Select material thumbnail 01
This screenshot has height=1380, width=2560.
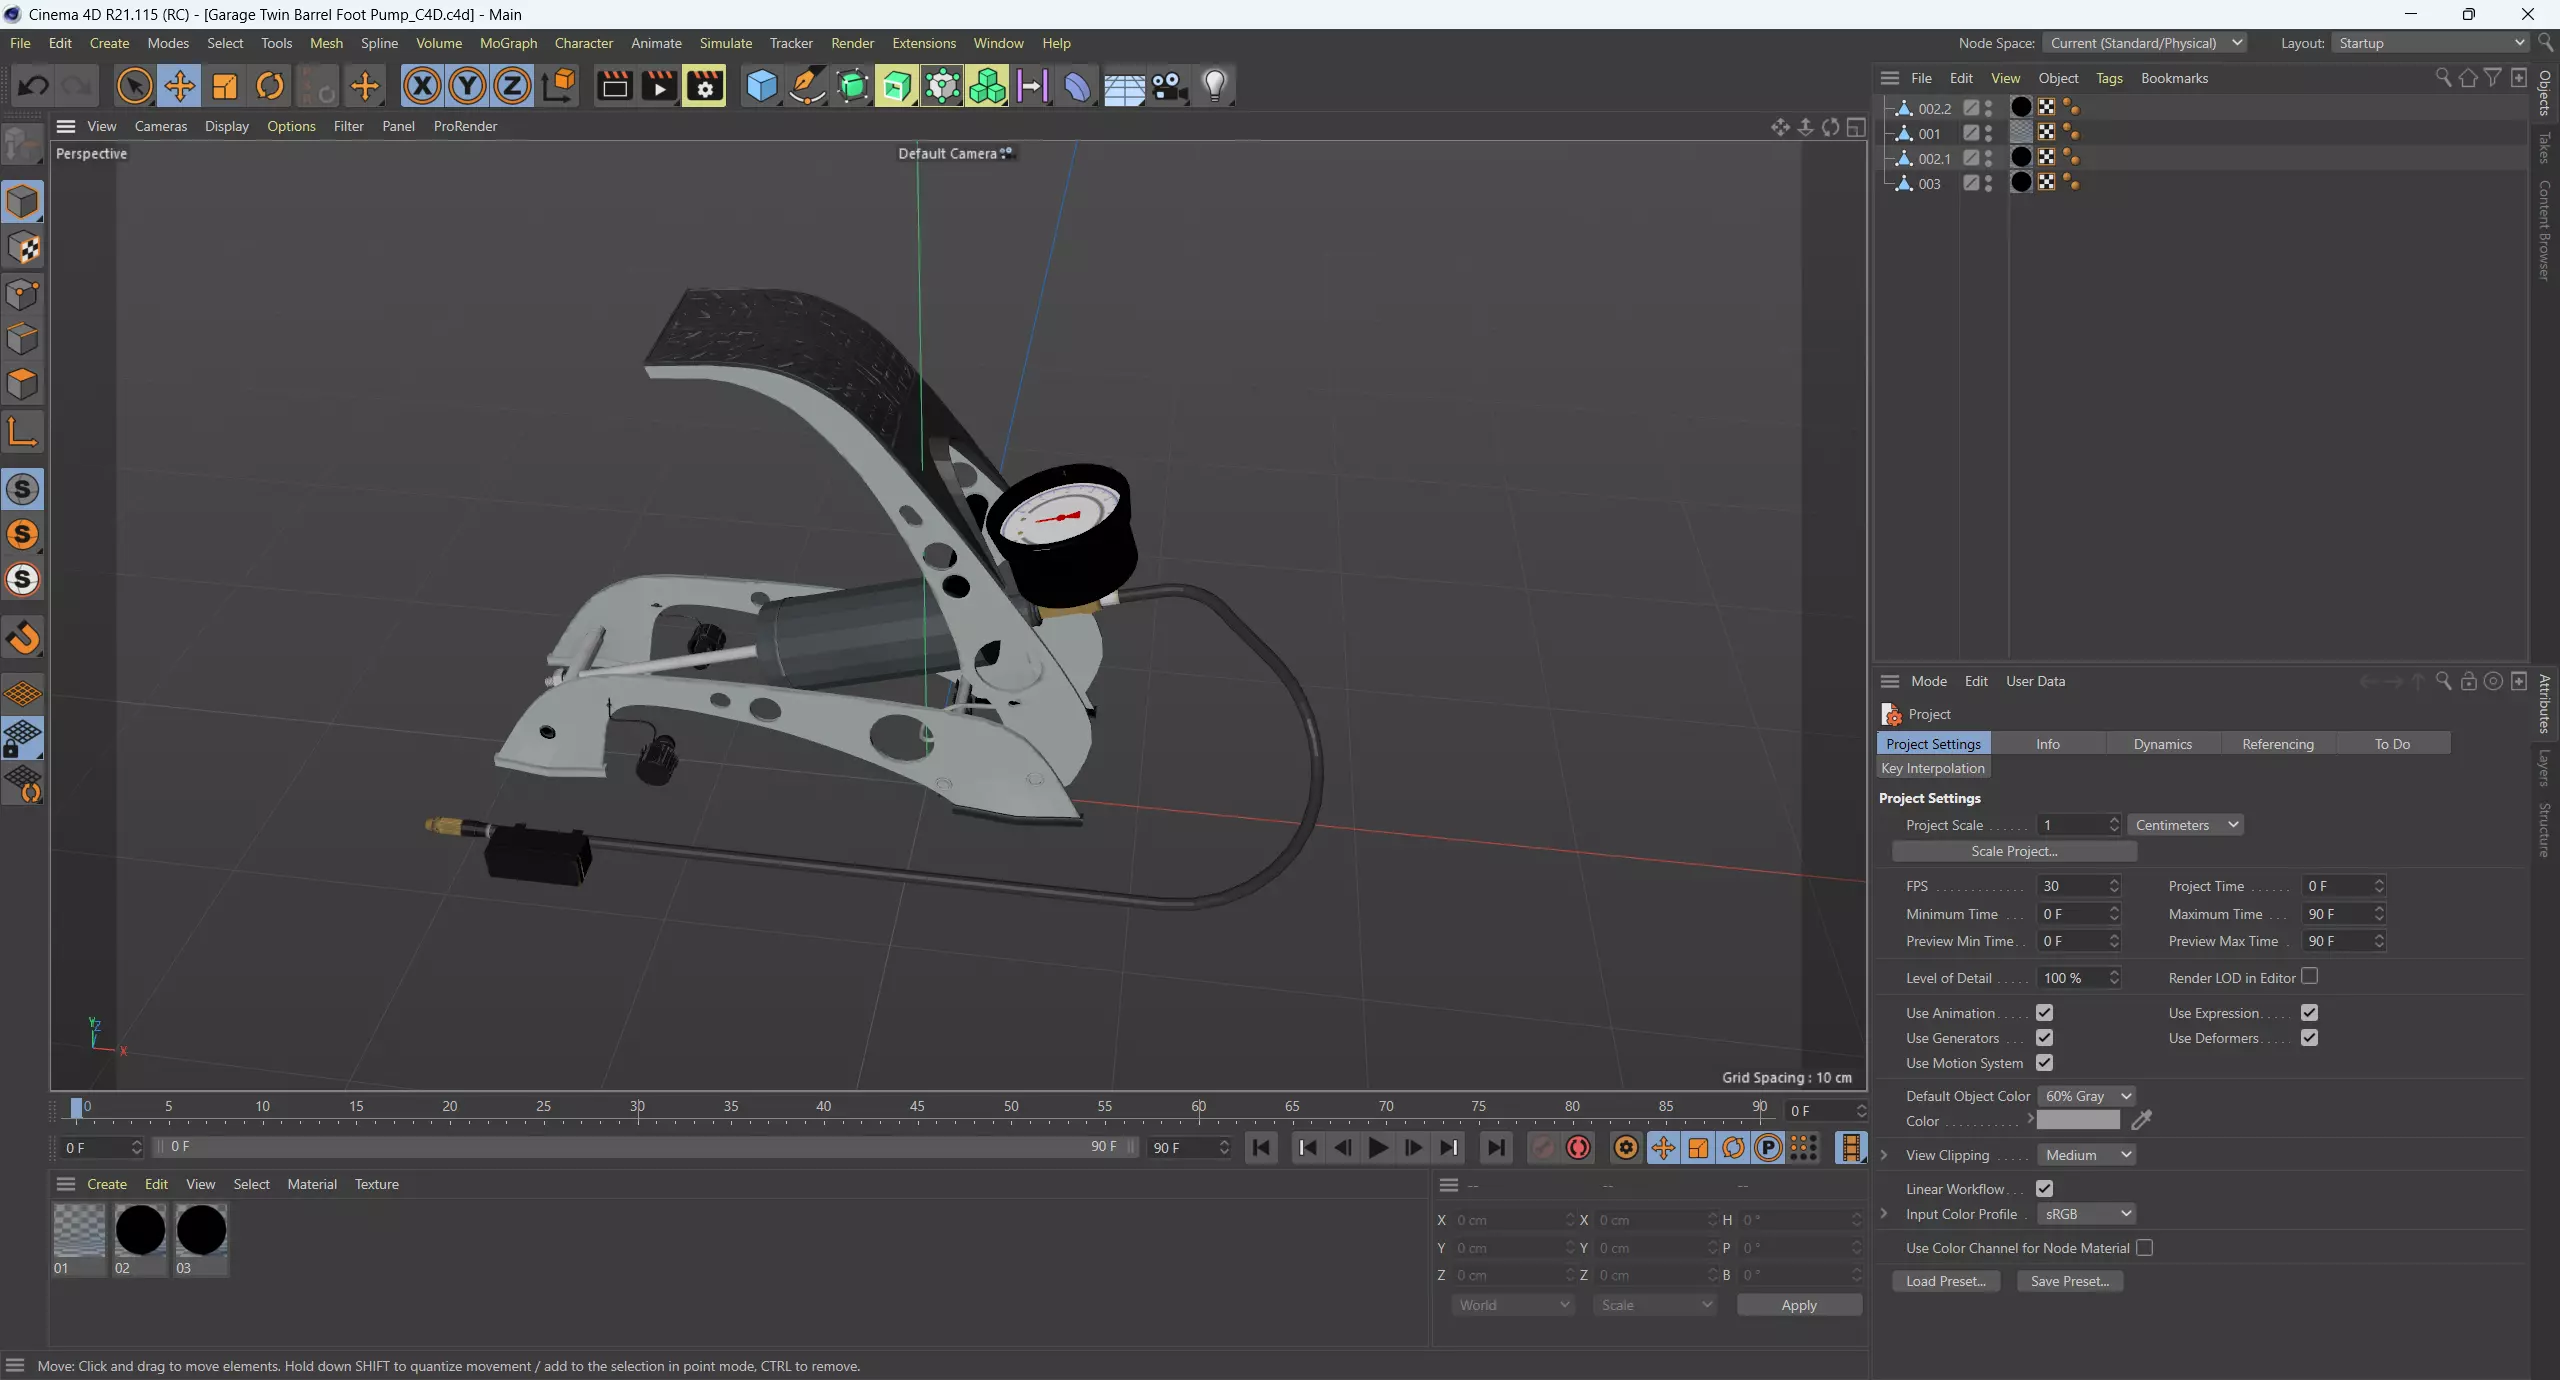click(x=79, y=1231)
